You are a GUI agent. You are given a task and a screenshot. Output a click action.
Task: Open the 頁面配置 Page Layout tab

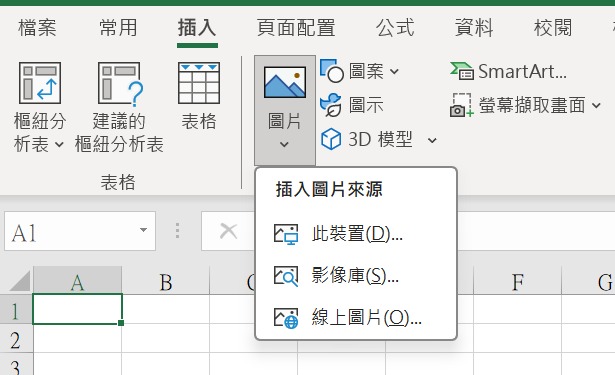[296, 28]
